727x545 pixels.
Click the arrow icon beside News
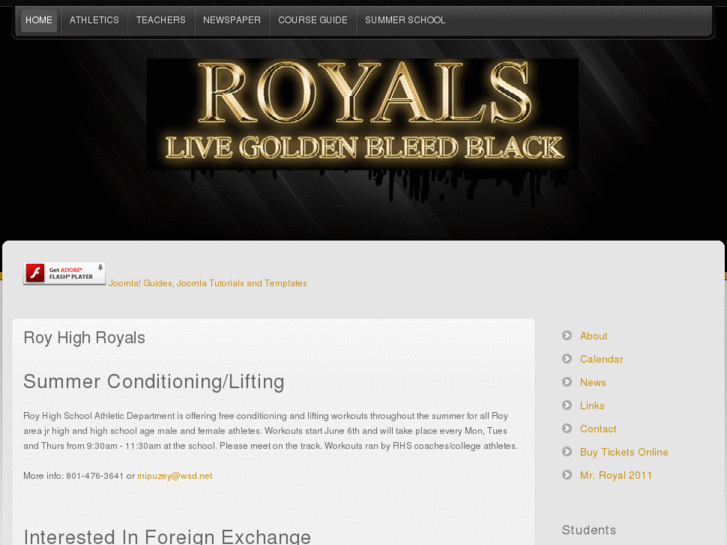pyautogui.click(x=567, y=382)
